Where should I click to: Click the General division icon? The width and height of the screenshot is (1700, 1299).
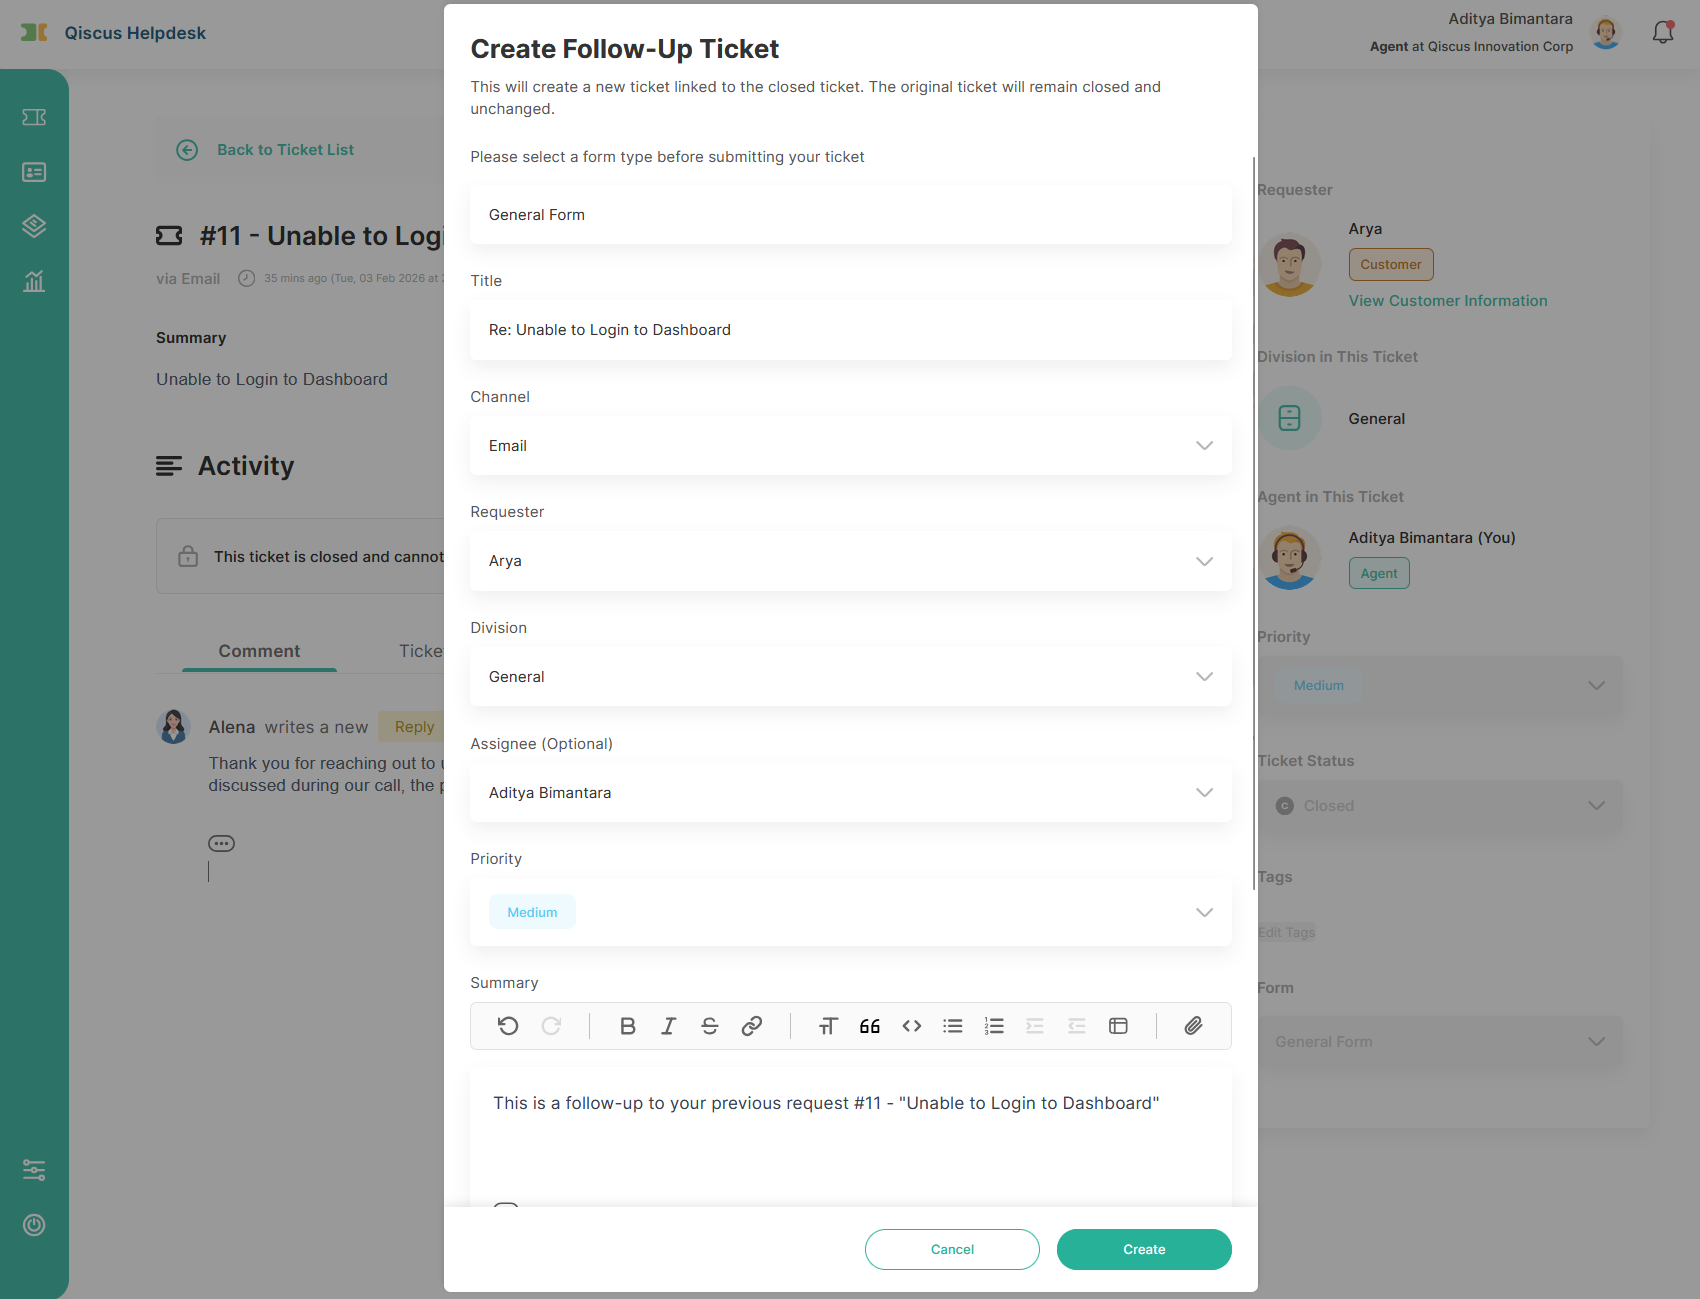pyautogui.click(x=1289, y=418)
